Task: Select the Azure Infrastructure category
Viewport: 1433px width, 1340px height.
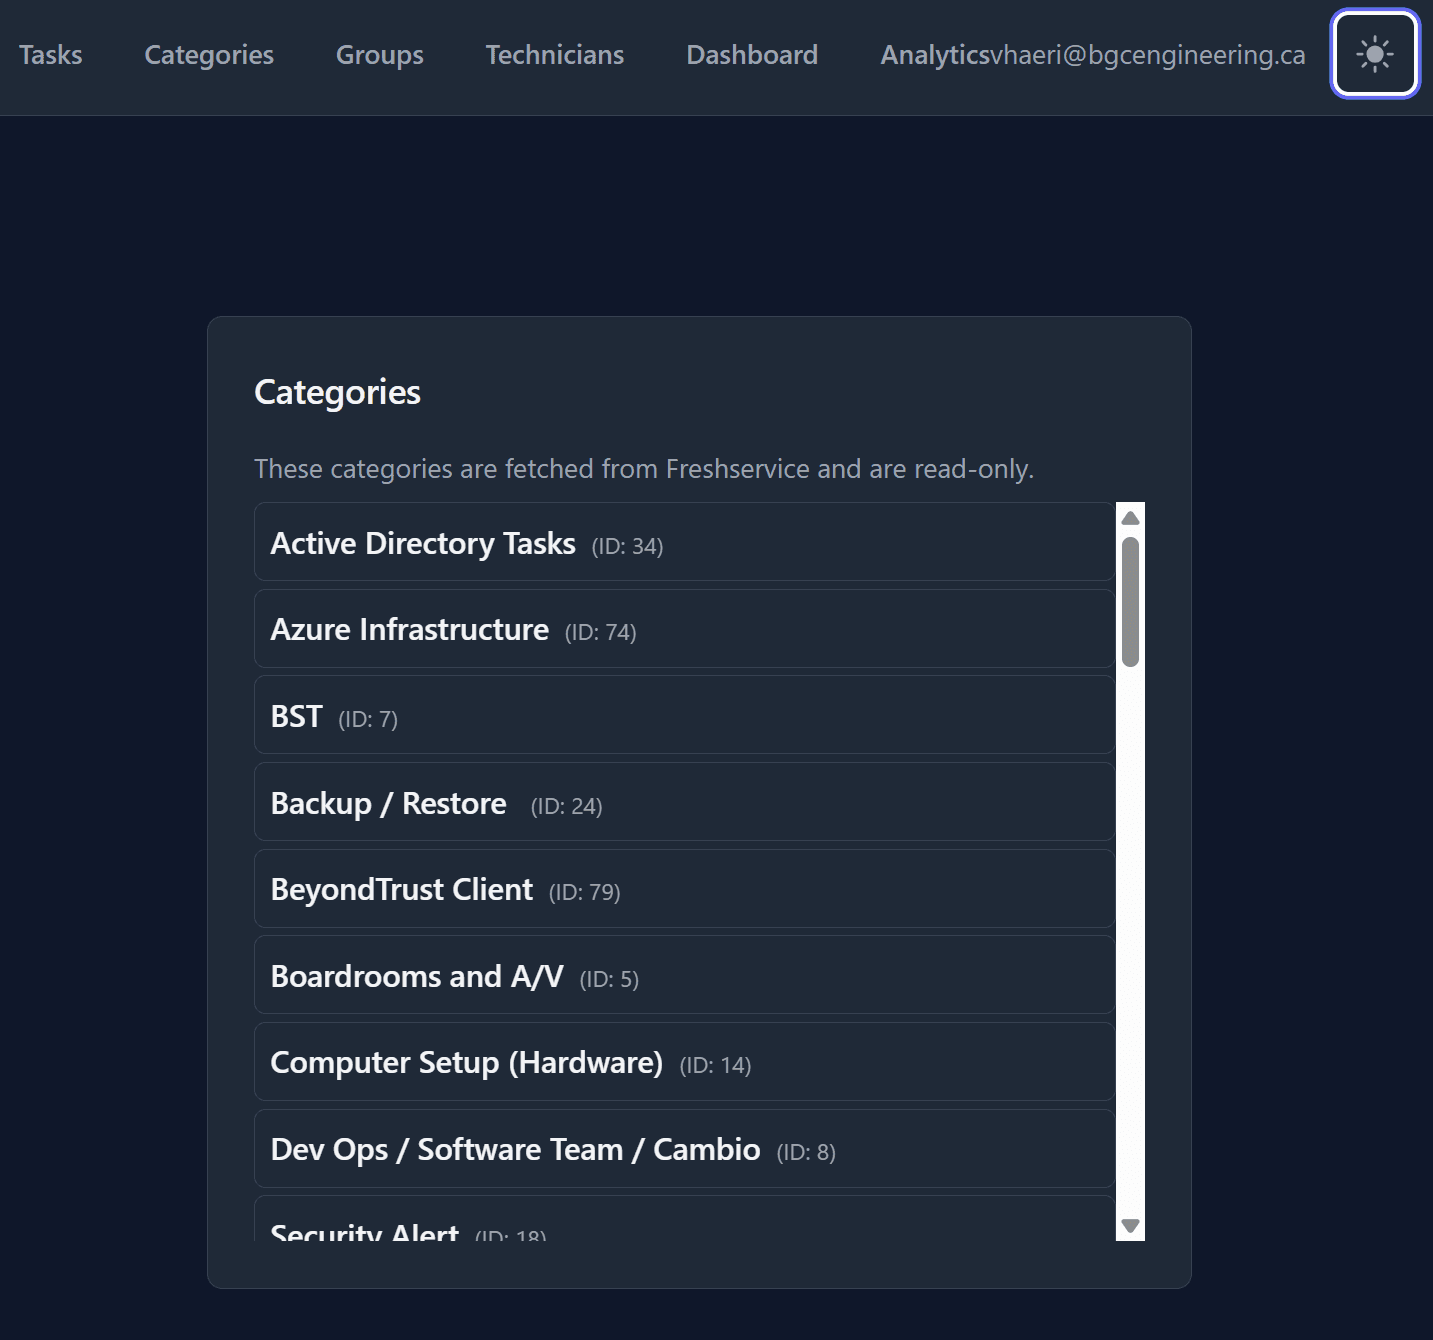Action: [x=684, y=628]
